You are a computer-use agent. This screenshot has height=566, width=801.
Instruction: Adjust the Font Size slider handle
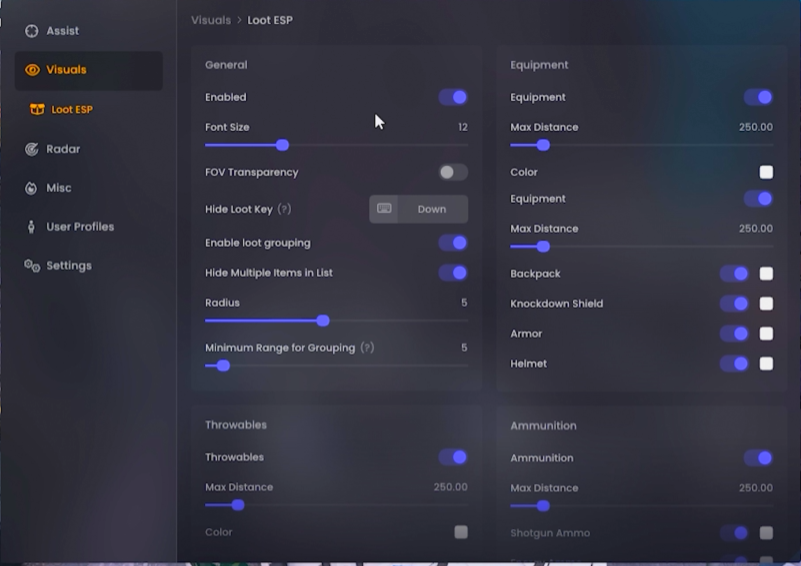[x=282, y=146]
